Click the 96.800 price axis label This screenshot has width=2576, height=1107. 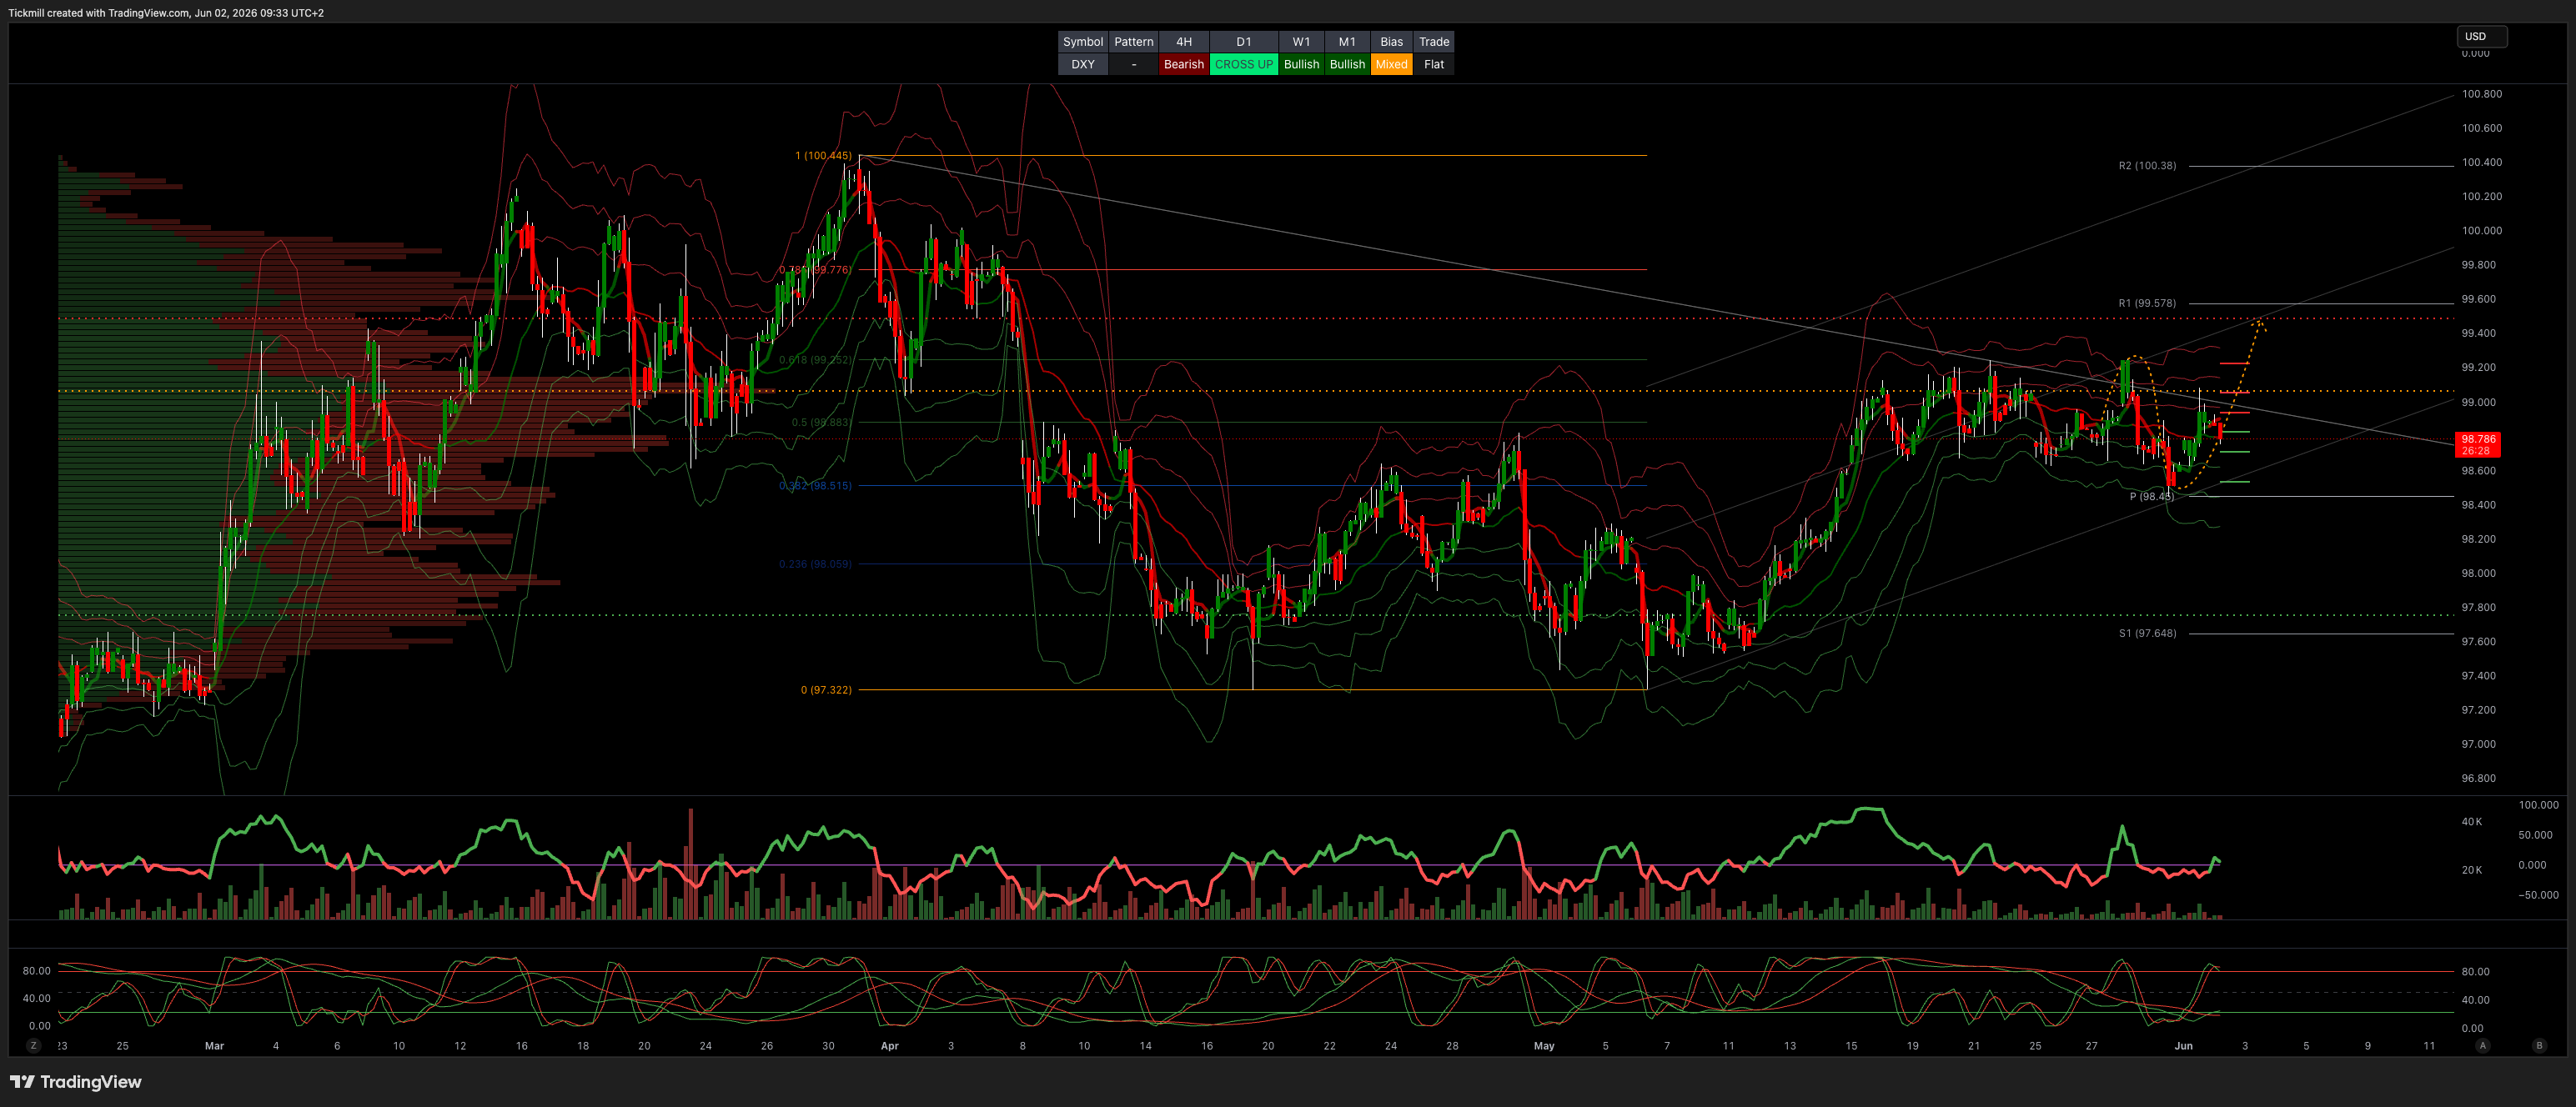(2478, 778)
